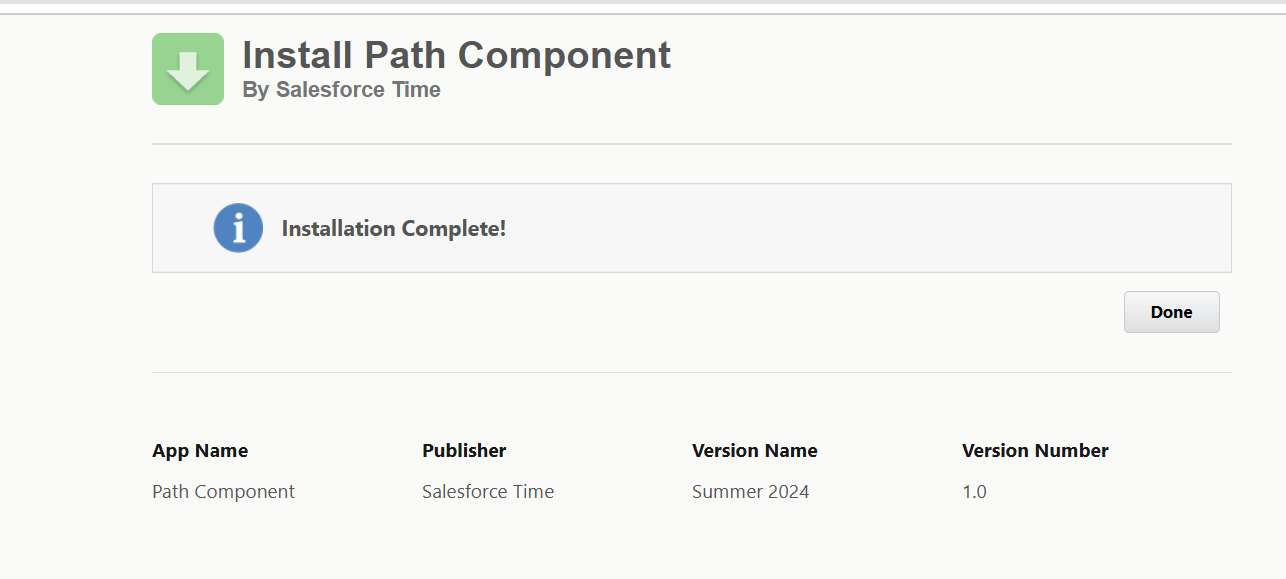
Task: Click the Salesforce Time publisher value
Action: click(488, 491)
